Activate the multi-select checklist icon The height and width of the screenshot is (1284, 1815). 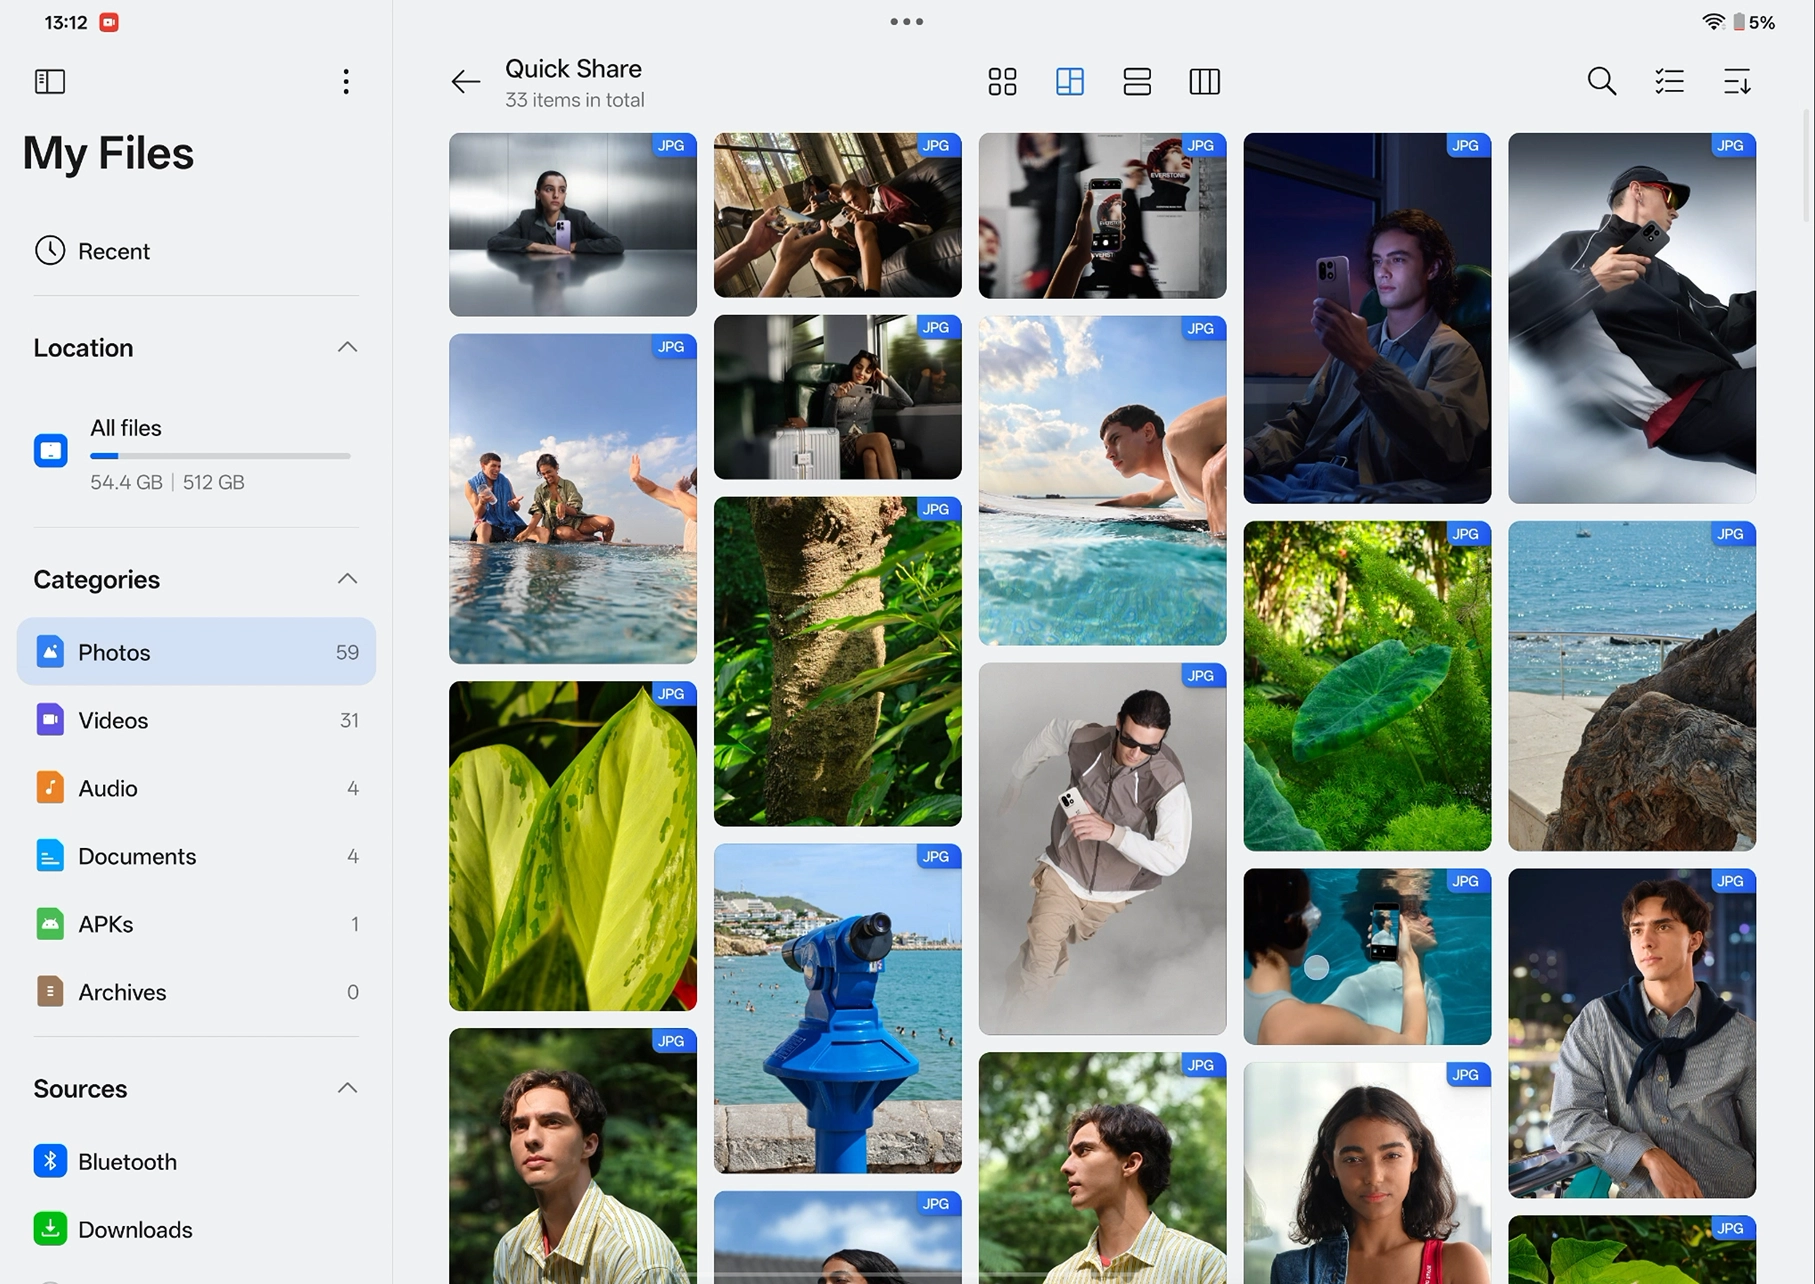coord(1669,81)
